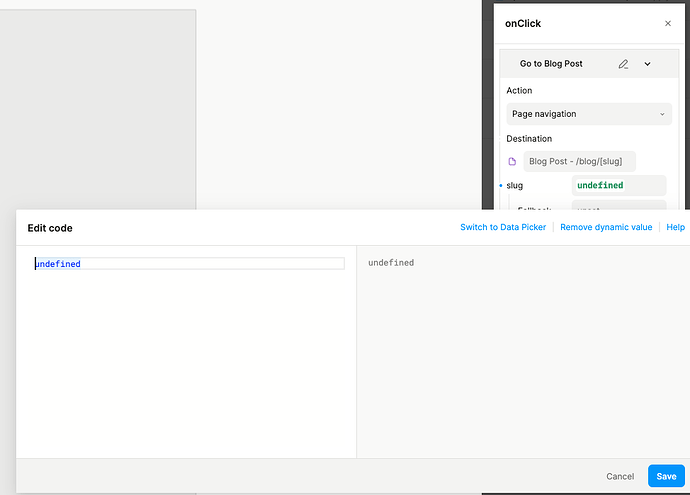690x495 pixels.
Task: Click into the code editor input line
Action: pos(190,264)
